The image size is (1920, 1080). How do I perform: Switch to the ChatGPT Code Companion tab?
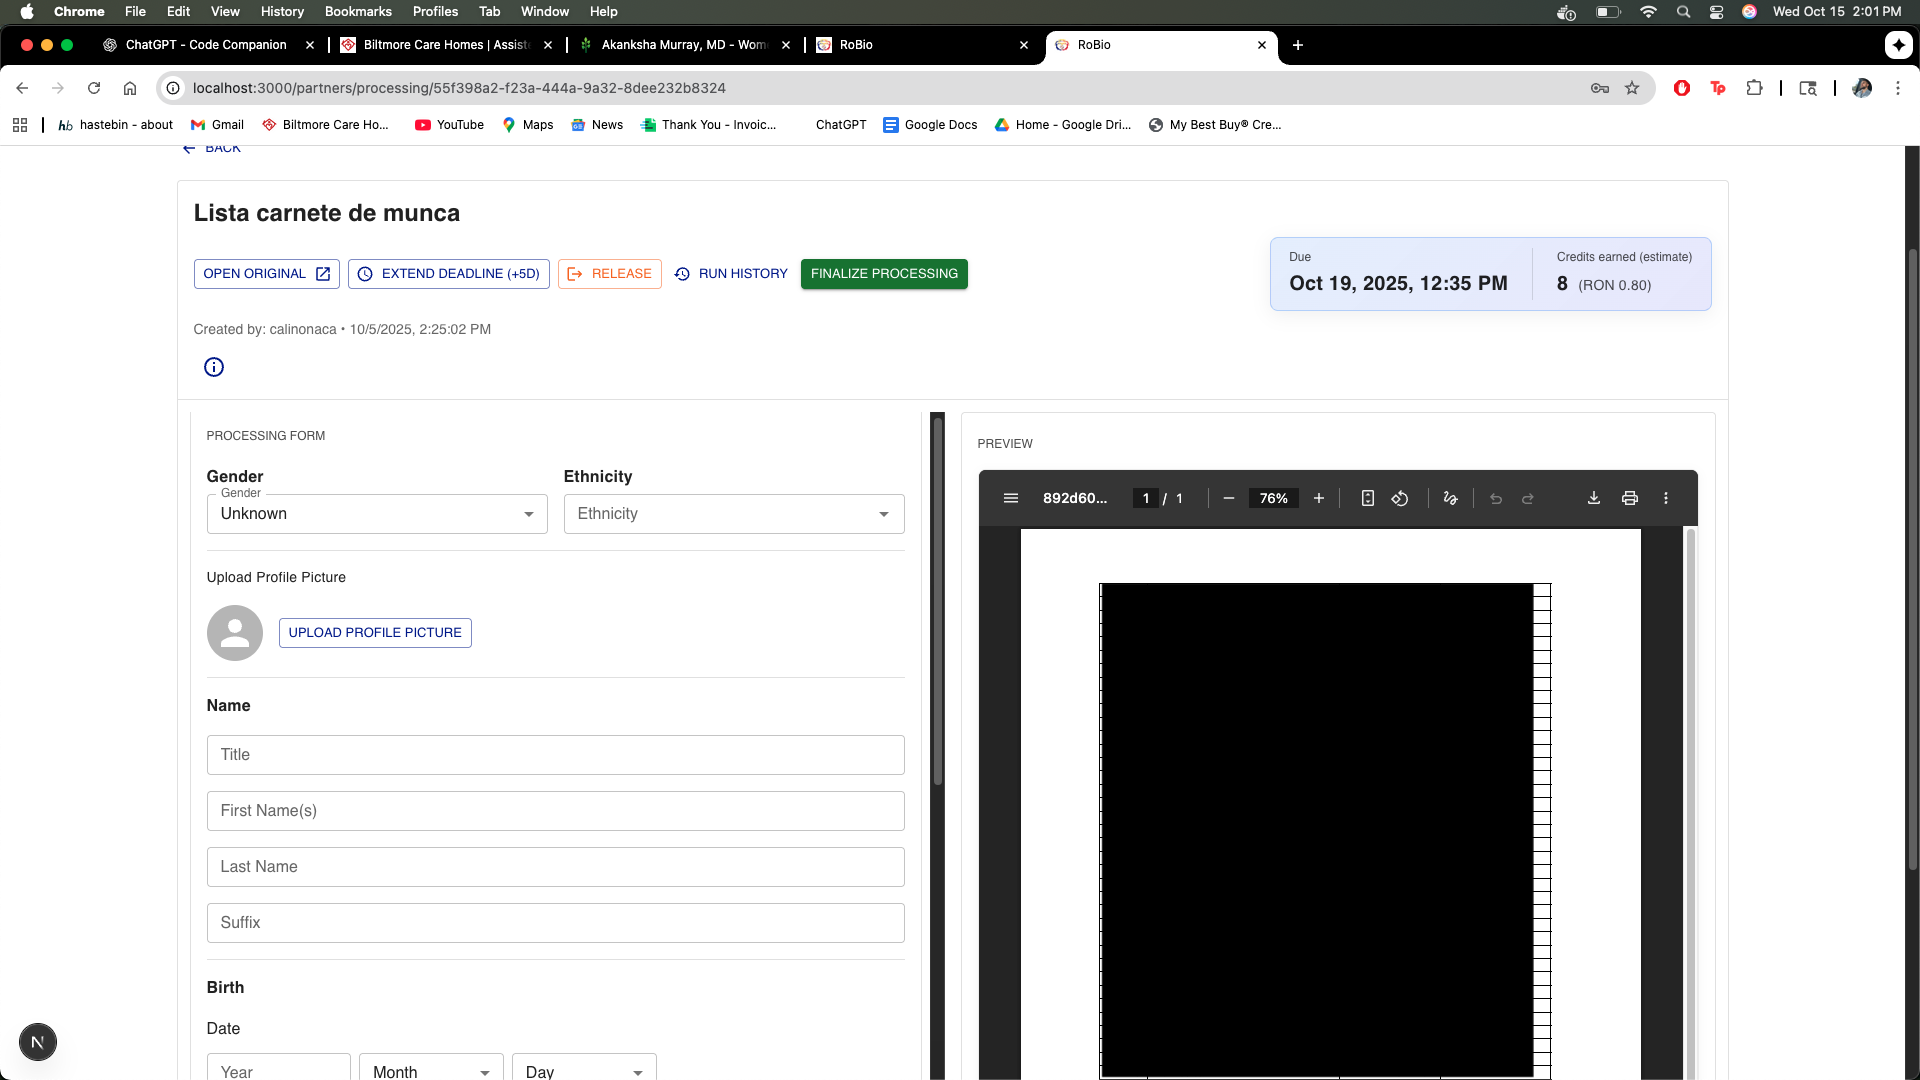click(205, 45)
